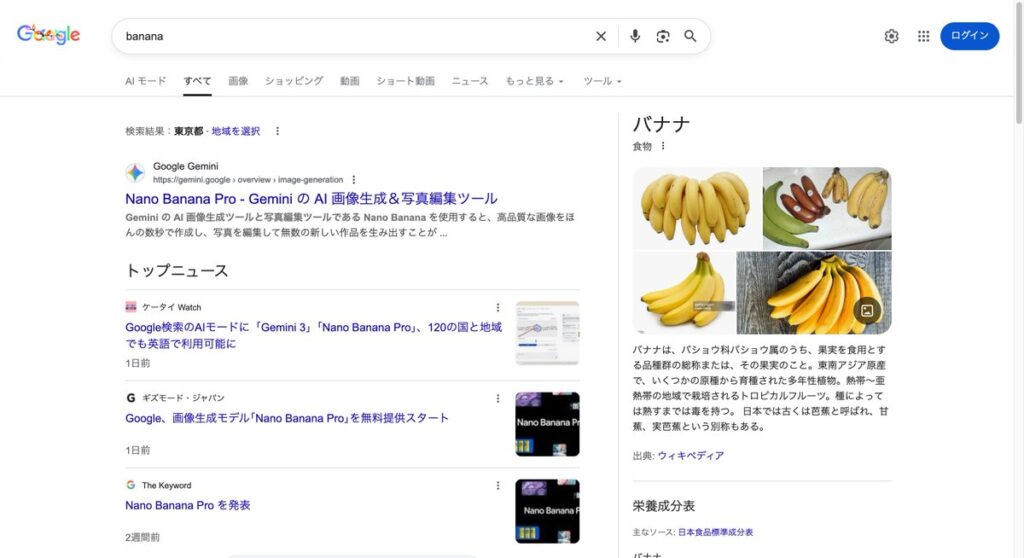Switch to the 画像 tab
Viewport: 1024px width, 558px height.
(238, 81)
